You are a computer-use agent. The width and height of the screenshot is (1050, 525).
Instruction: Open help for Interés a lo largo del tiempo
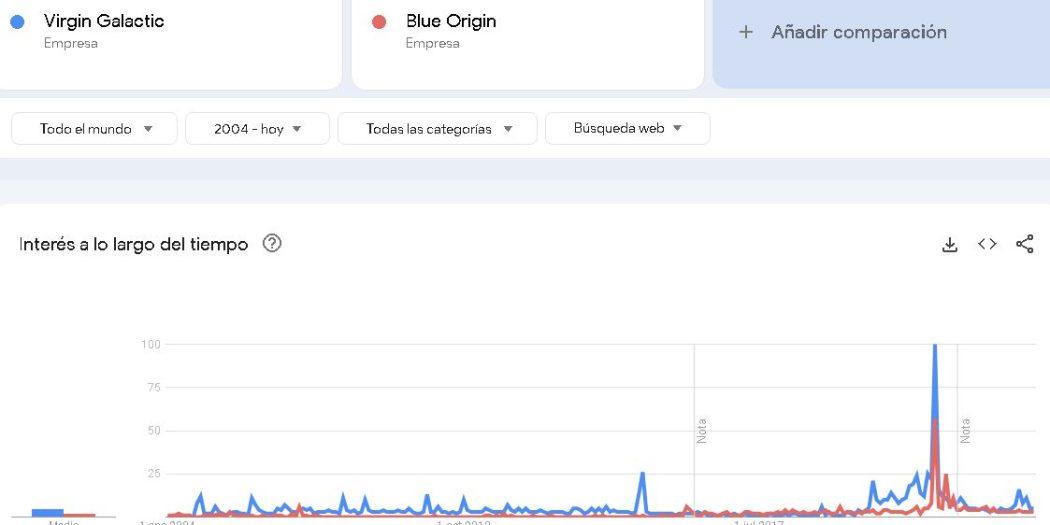[272, 243]
